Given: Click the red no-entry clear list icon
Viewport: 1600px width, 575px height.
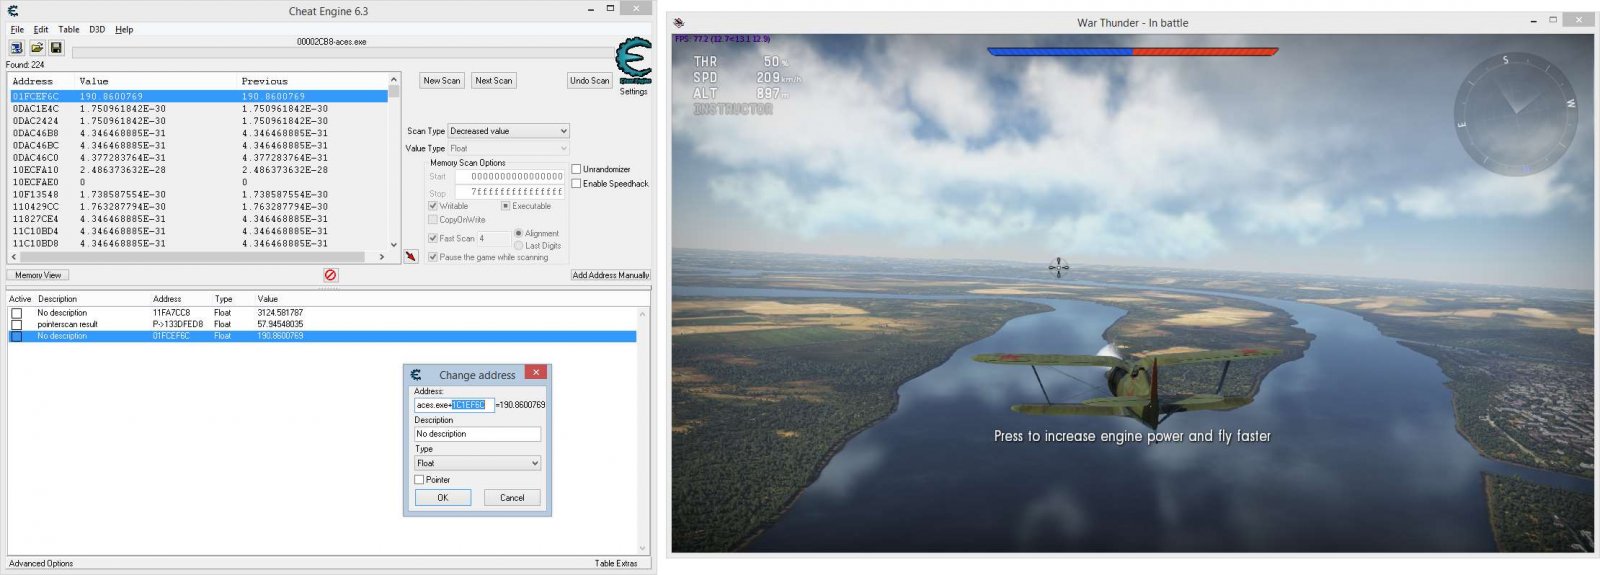Looking at the screenshot, I should (x=331, y=275).
